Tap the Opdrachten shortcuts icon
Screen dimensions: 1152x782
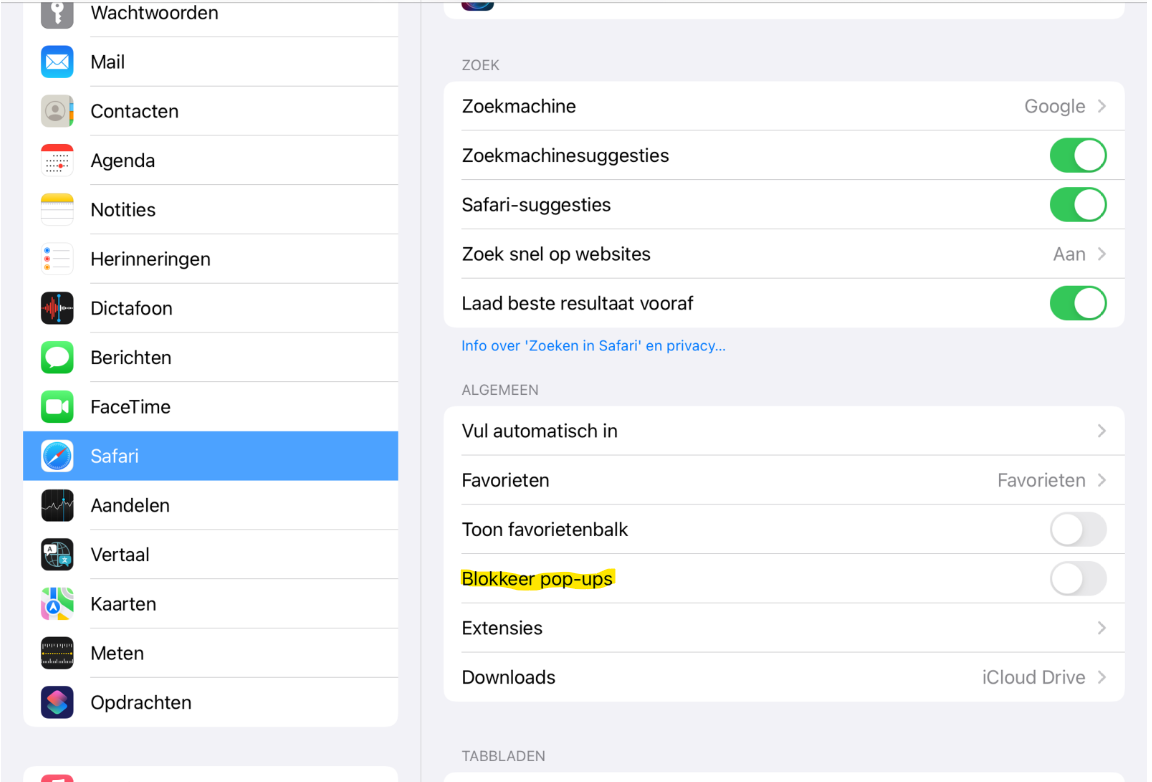[57, 702]
